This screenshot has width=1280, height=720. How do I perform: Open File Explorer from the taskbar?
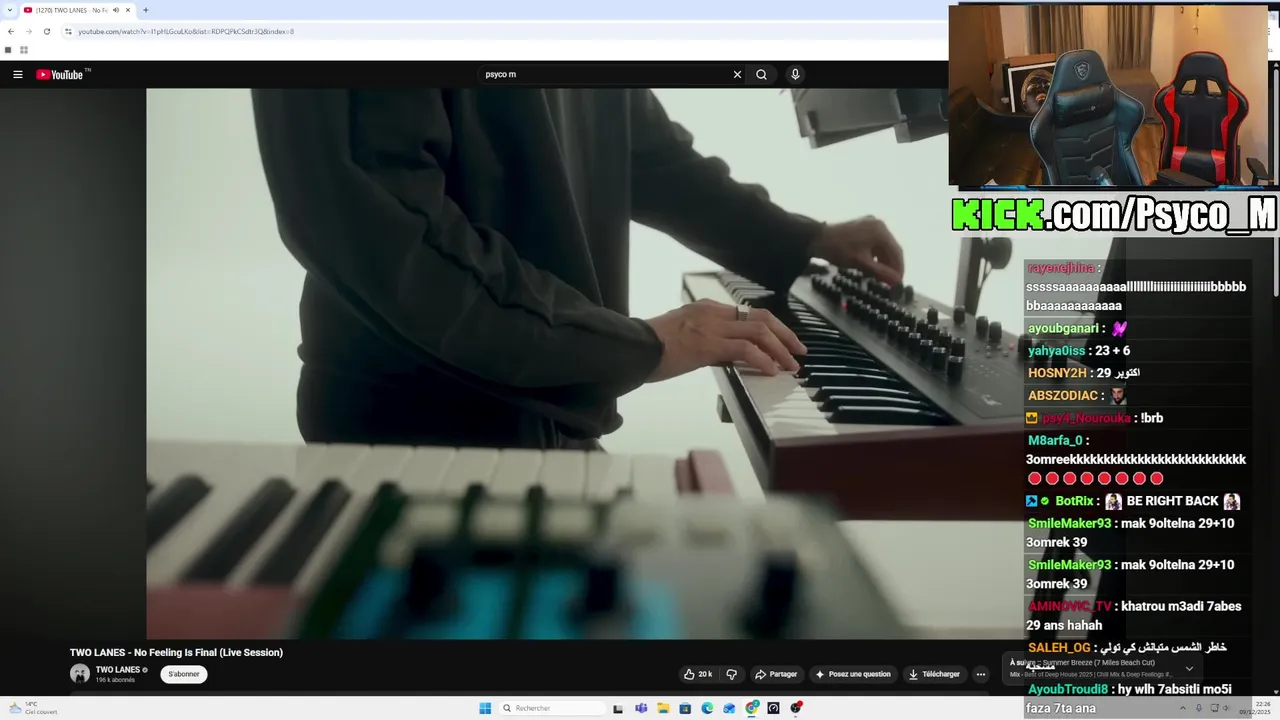point(662,708)
